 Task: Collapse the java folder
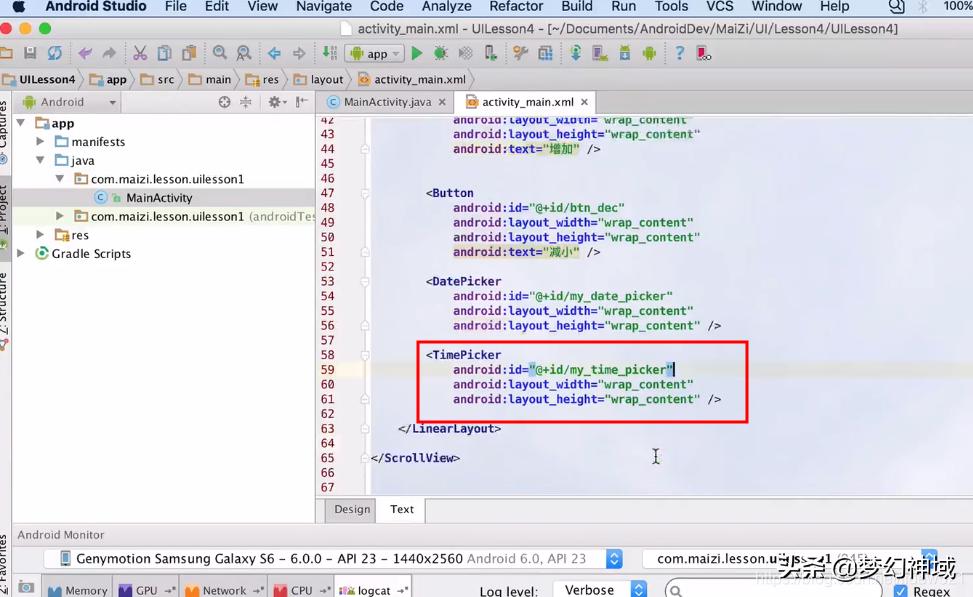click(x=40, y=160)
